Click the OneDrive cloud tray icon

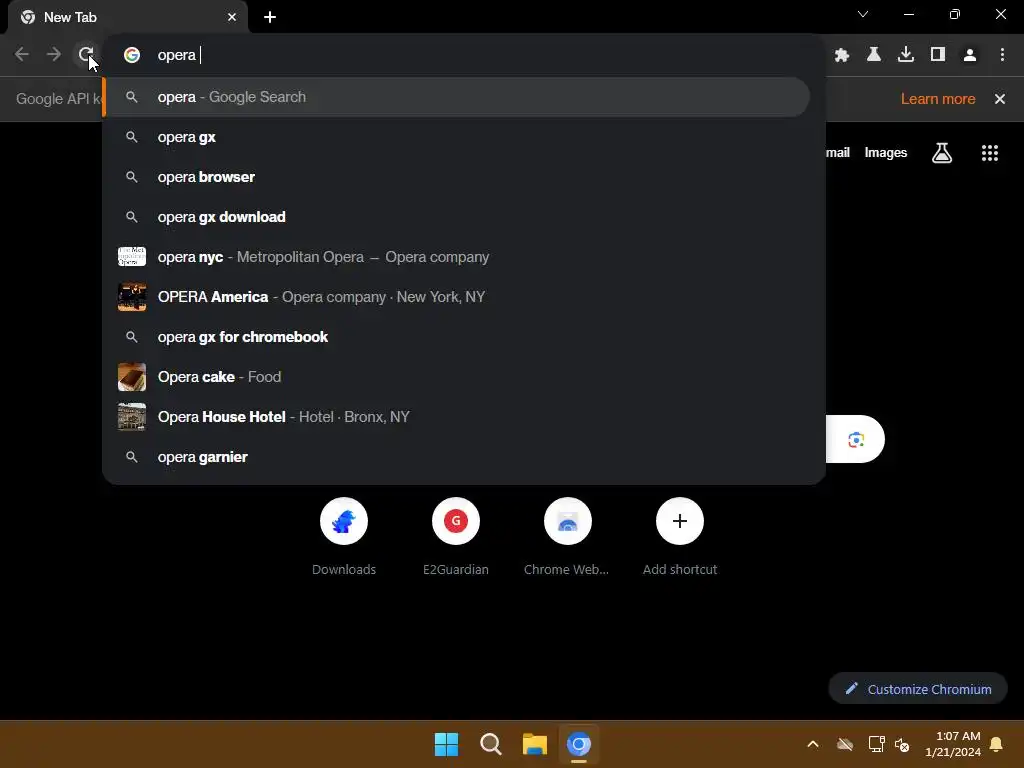tap(845, 744)
